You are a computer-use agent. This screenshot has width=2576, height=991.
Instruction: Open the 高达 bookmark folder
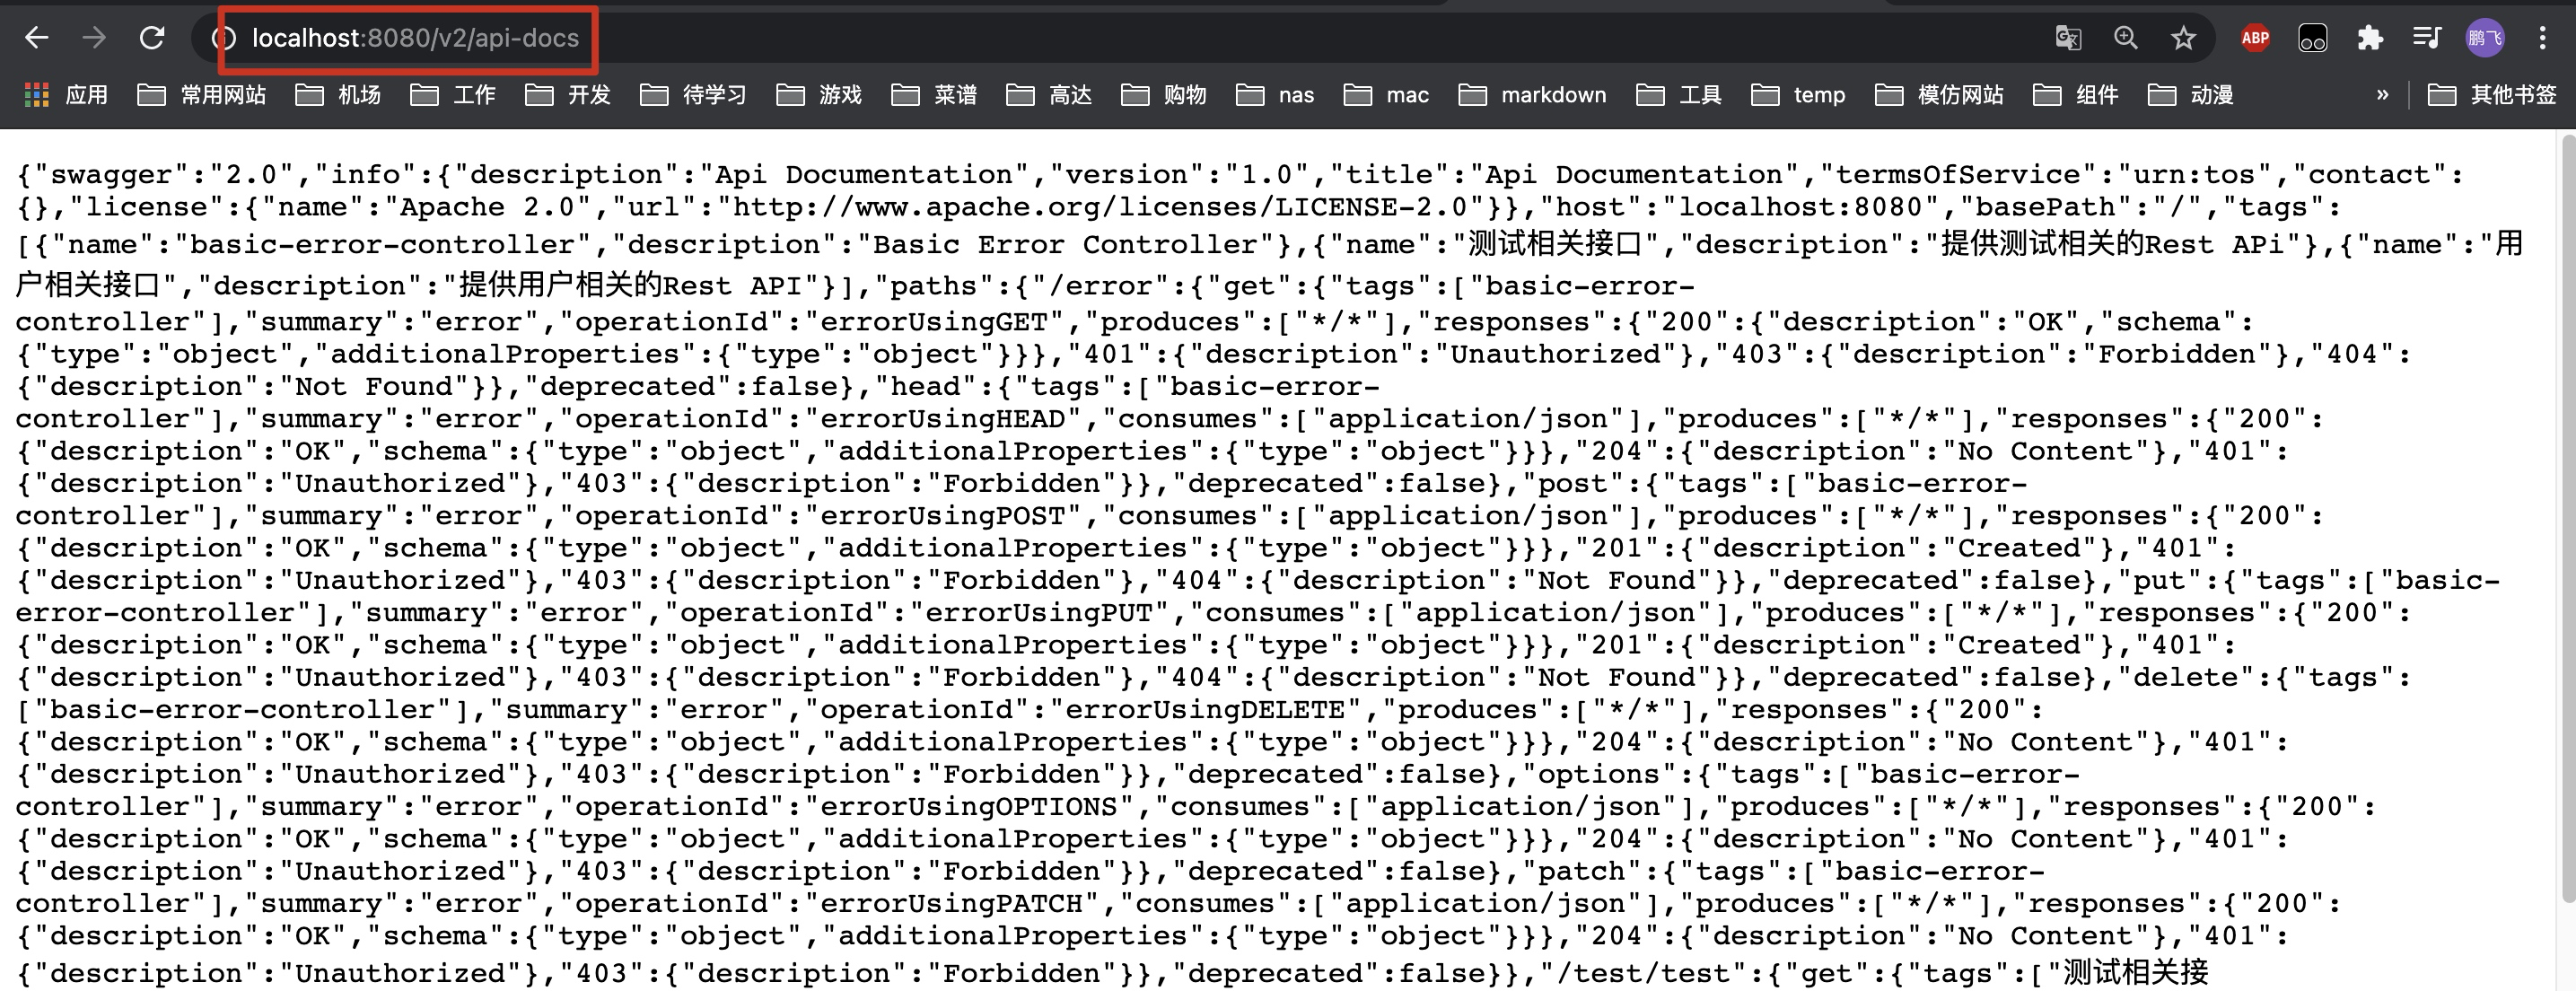click(x=1049, y=95)
